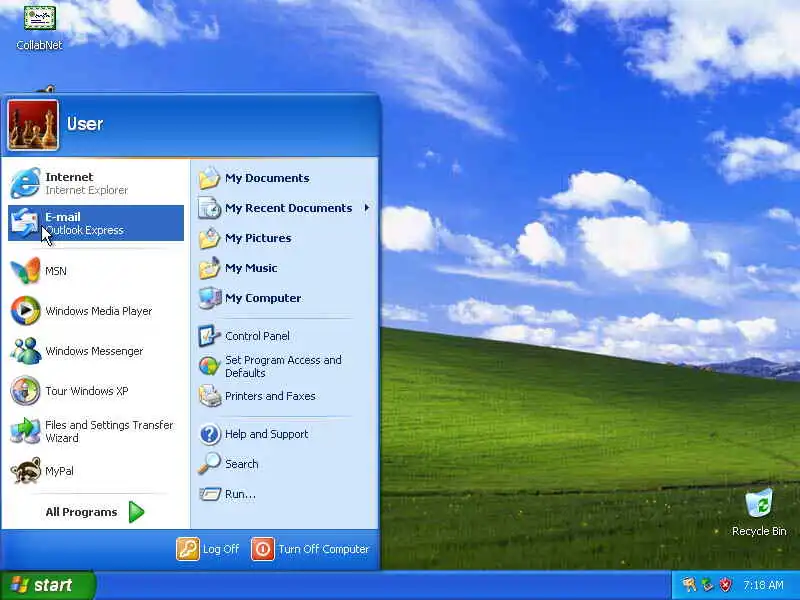This screenshot has height=600, width=800.
Task: Click Set Program Access and Defaults icon
Action: pos(209,366)
